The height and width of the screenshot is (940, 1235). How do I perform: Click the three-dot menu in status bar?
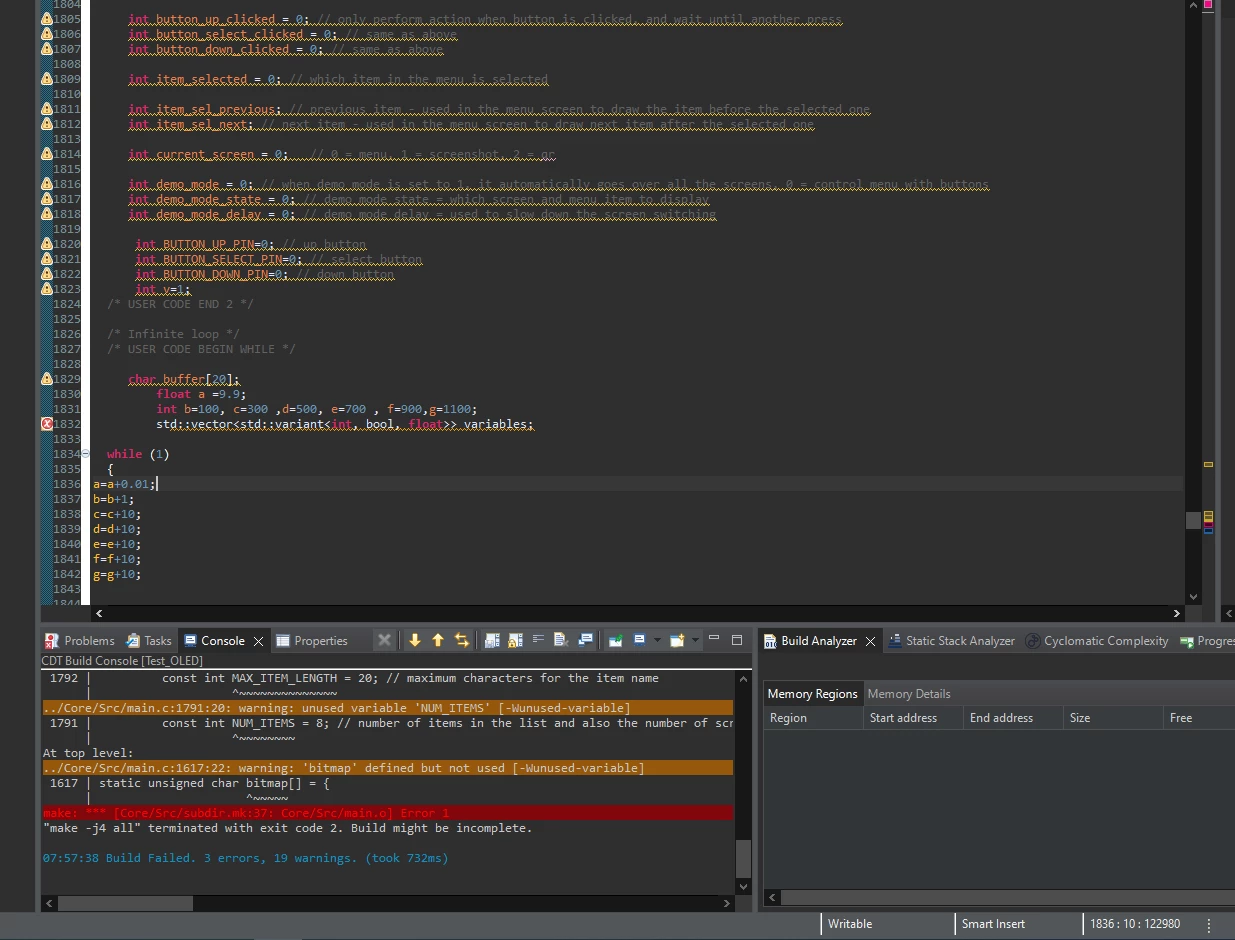1209,925
